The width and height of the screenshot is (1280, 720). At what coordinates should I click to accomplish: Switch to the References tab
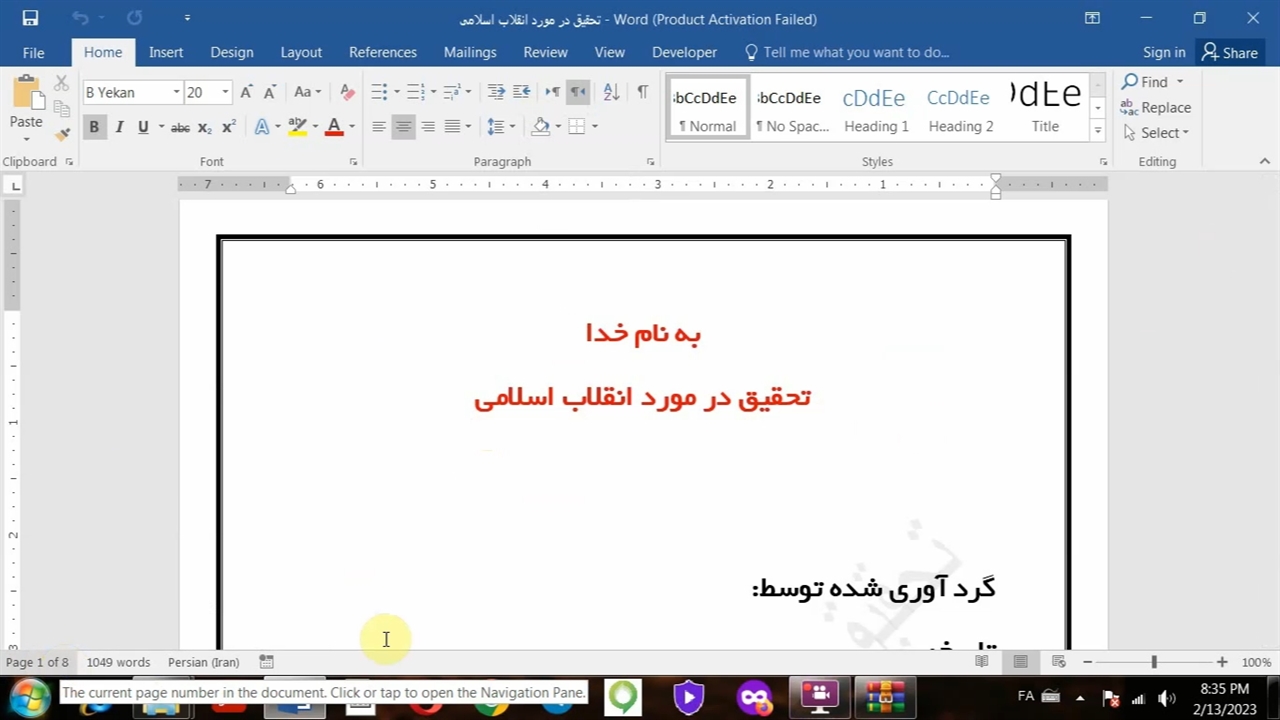[x=382, y=52]
